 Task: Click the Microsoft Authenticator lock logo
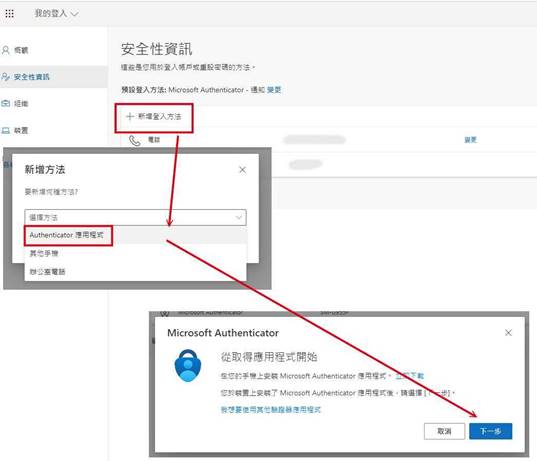coord(188,365)
